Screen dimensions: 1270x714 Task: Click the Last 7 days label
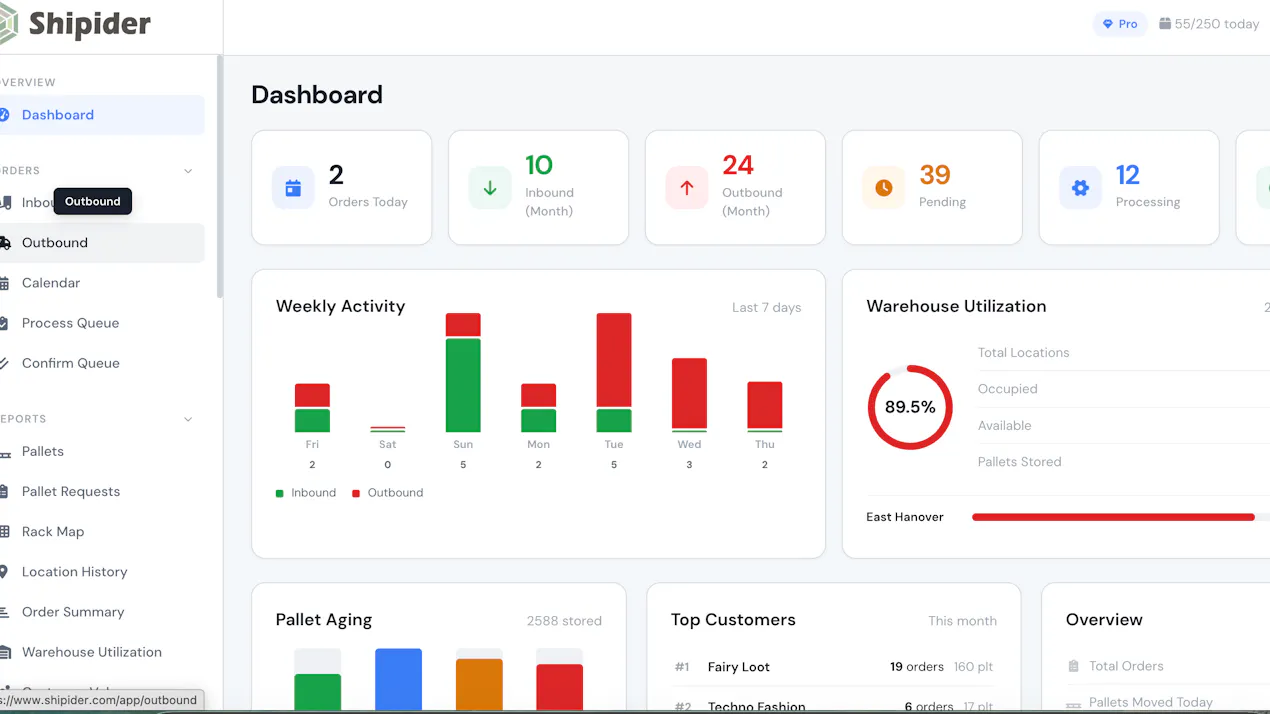tap(767, 307)
